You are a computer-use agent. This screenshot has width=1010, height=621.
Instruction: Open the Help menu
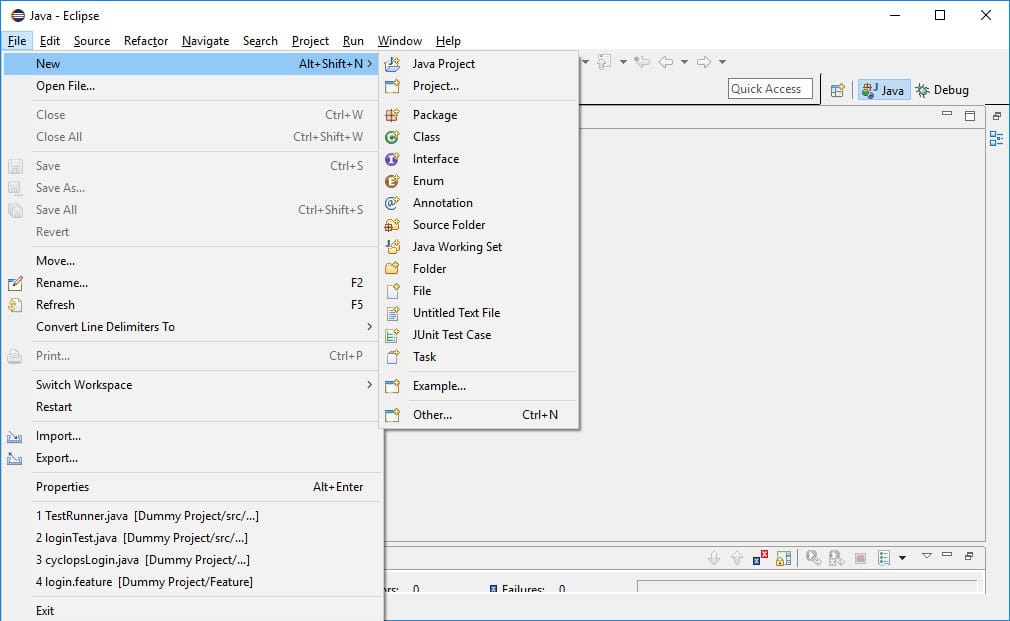448,41
